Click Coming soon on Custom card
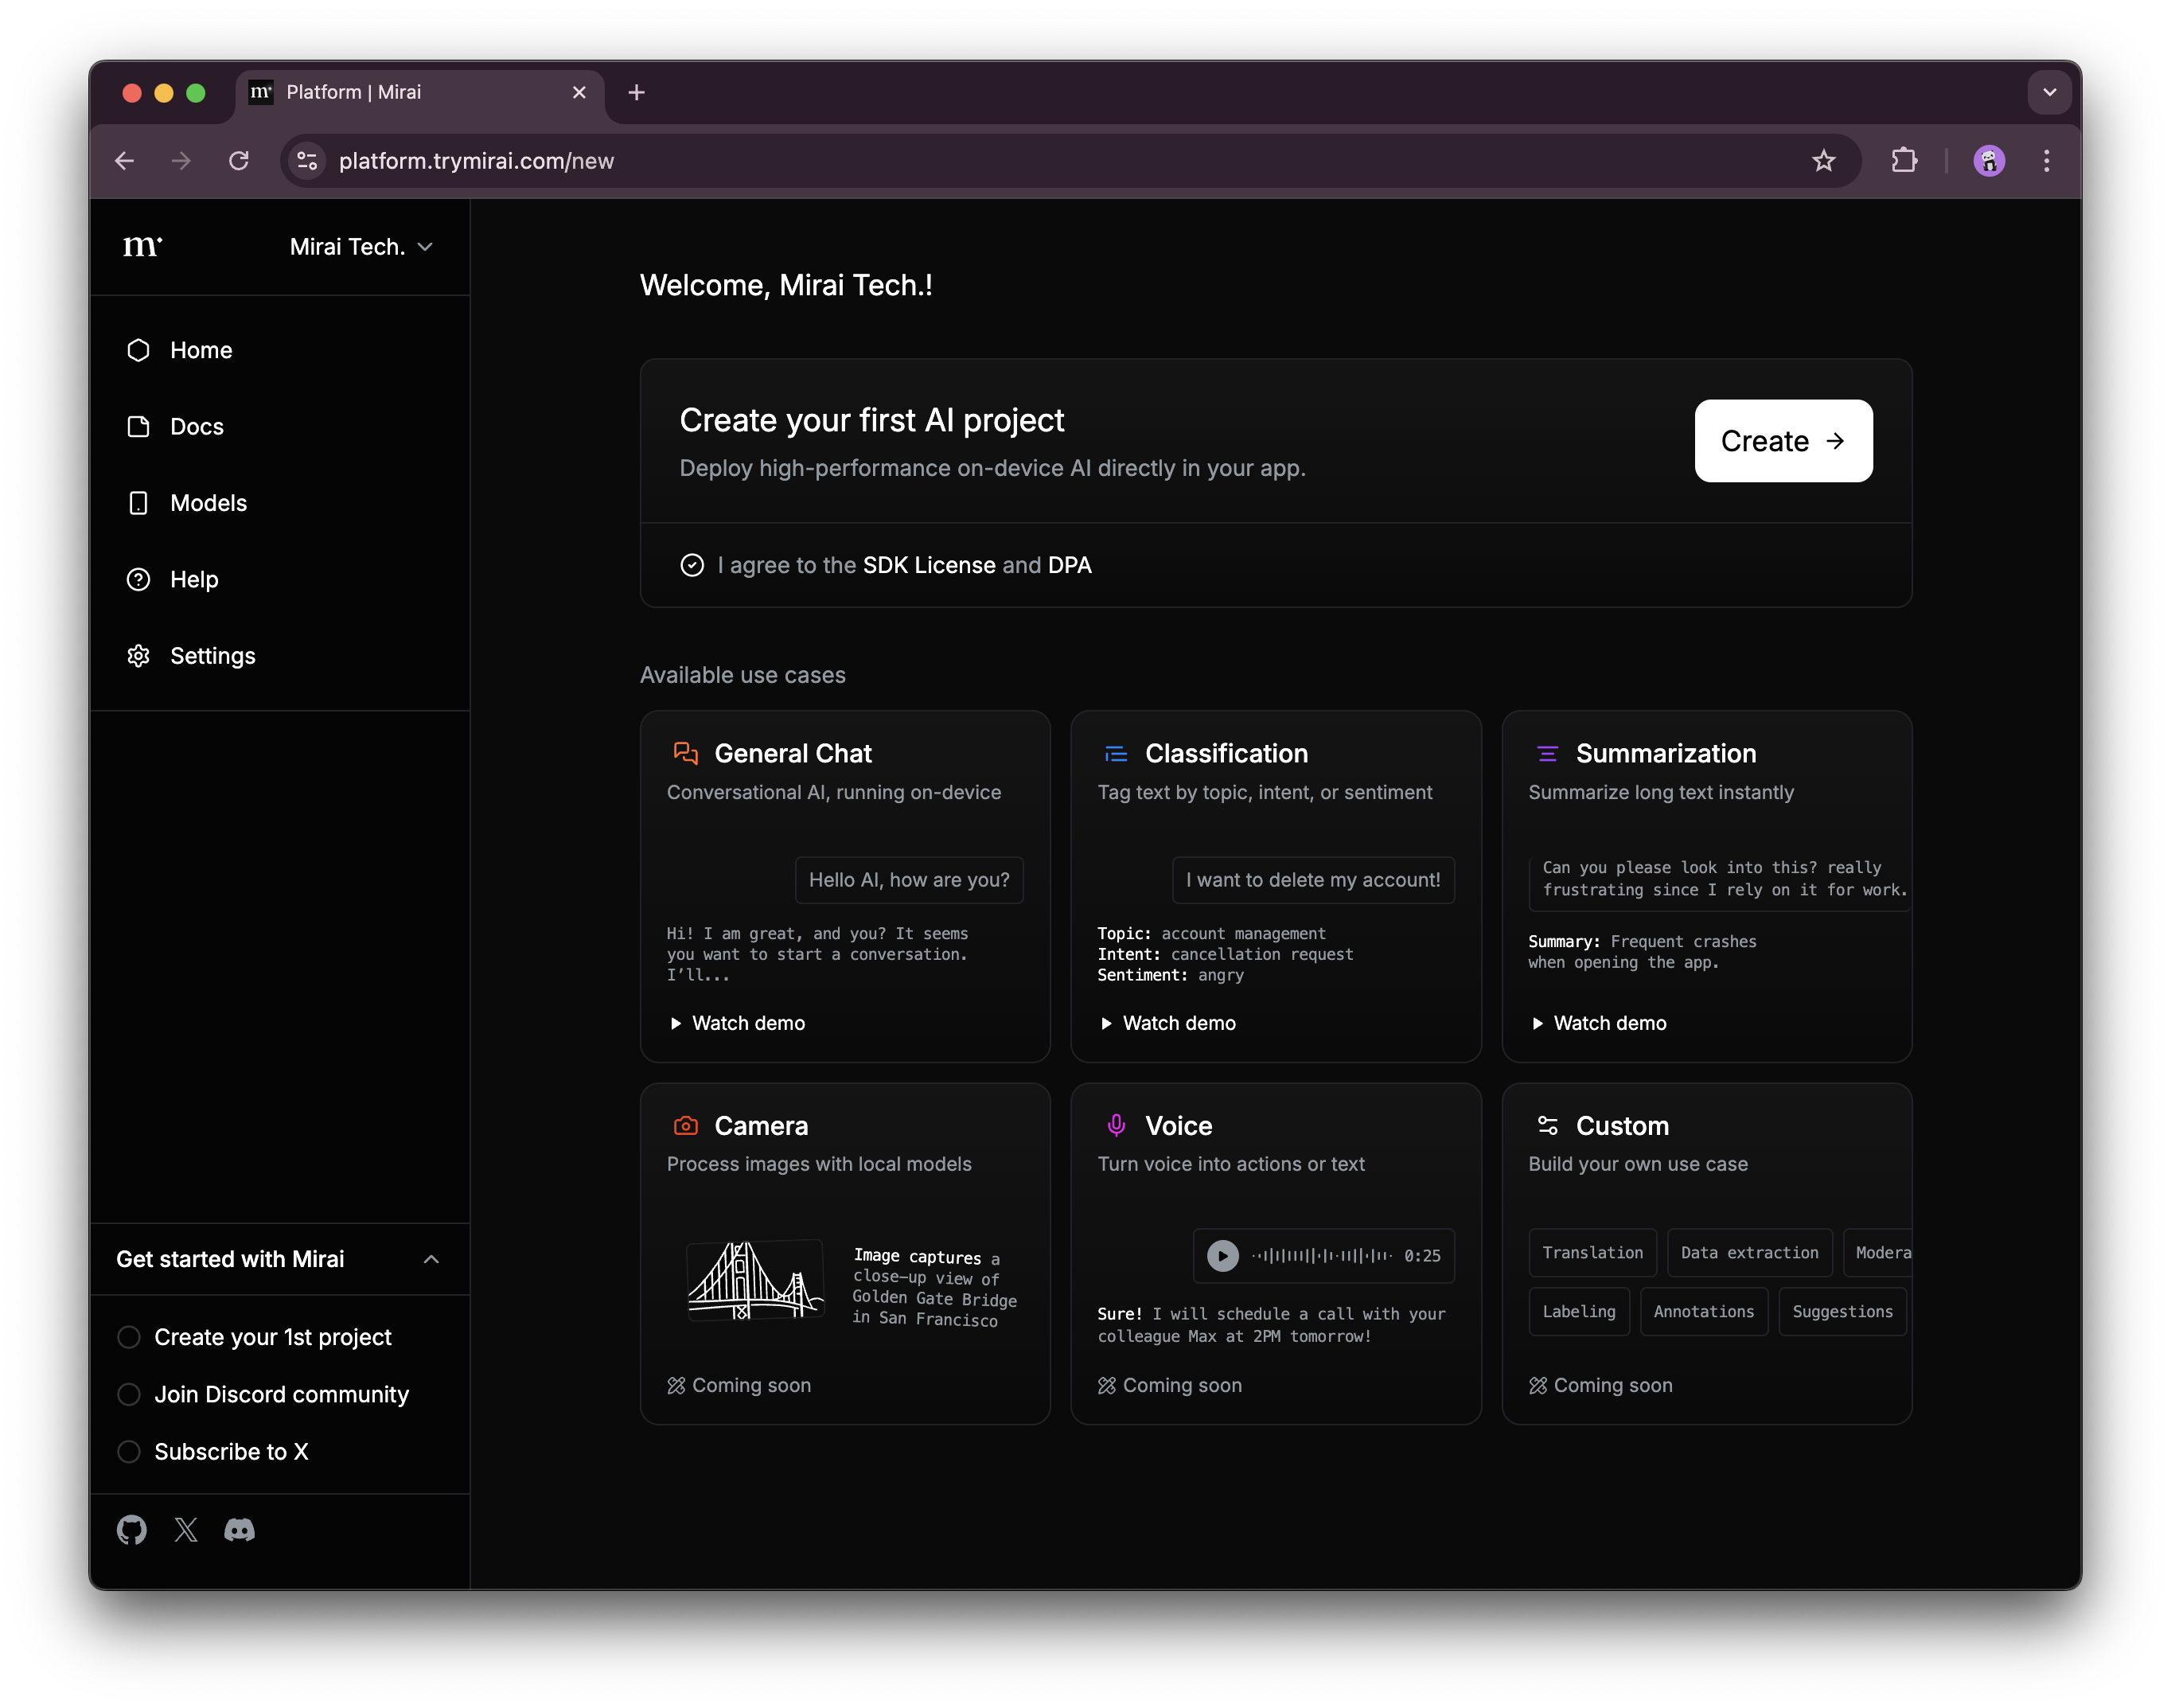This screenshot has width=2171, height=1708. coord(1600,1385)
